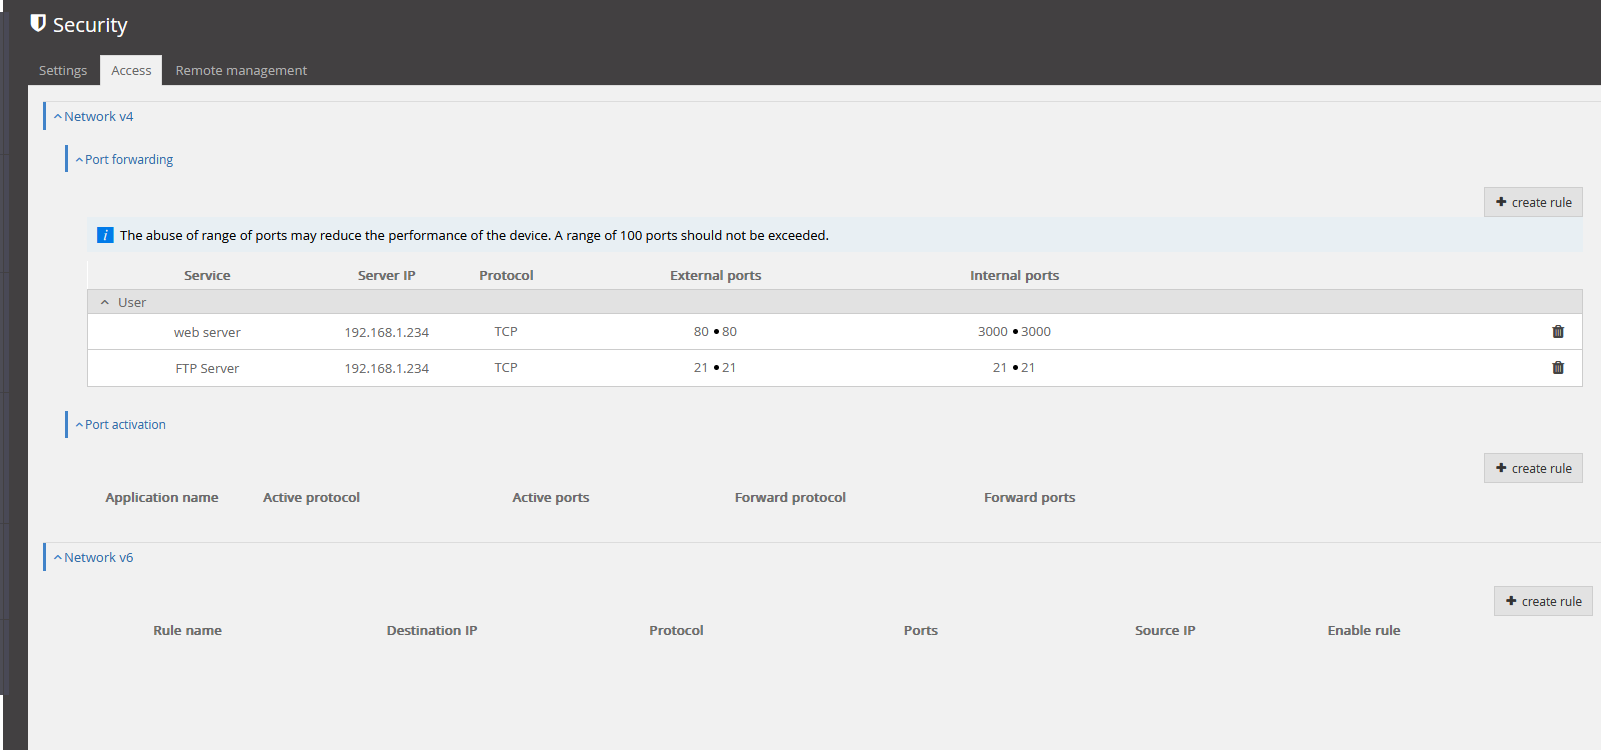
Task: Click the Security shield icon
Action: point(38,23)
